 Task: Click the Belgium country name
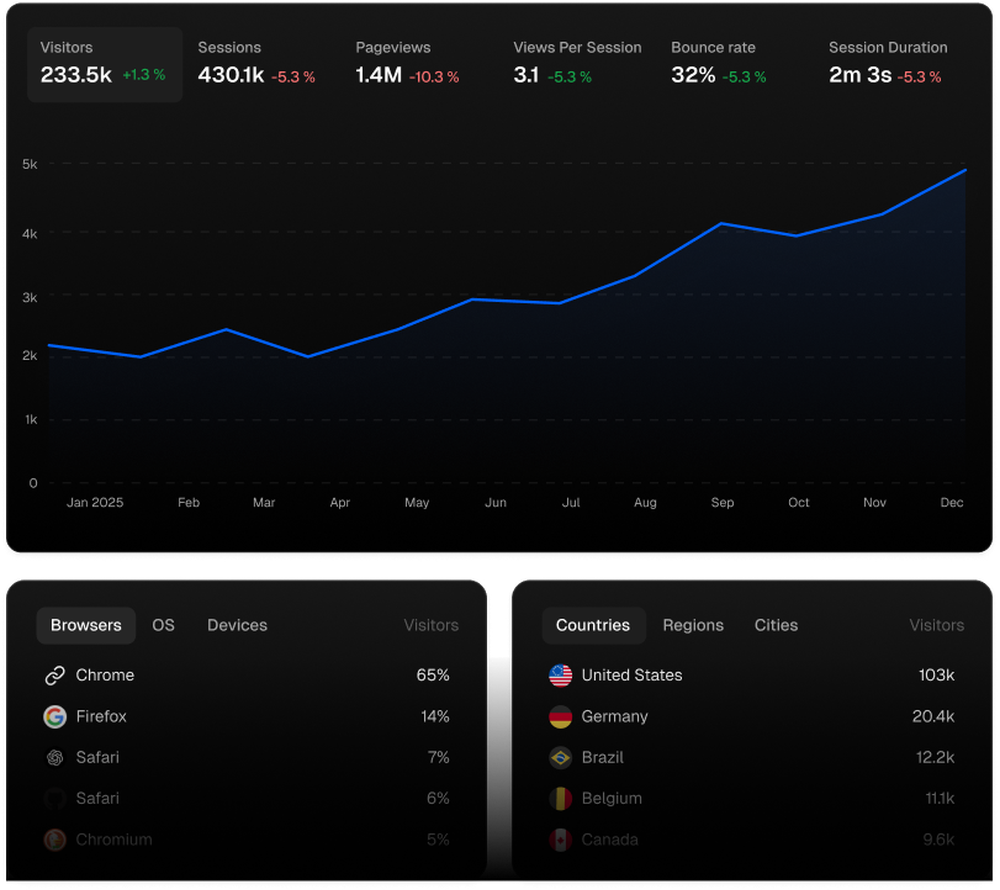pyautogui.click(x=612, y=798)
